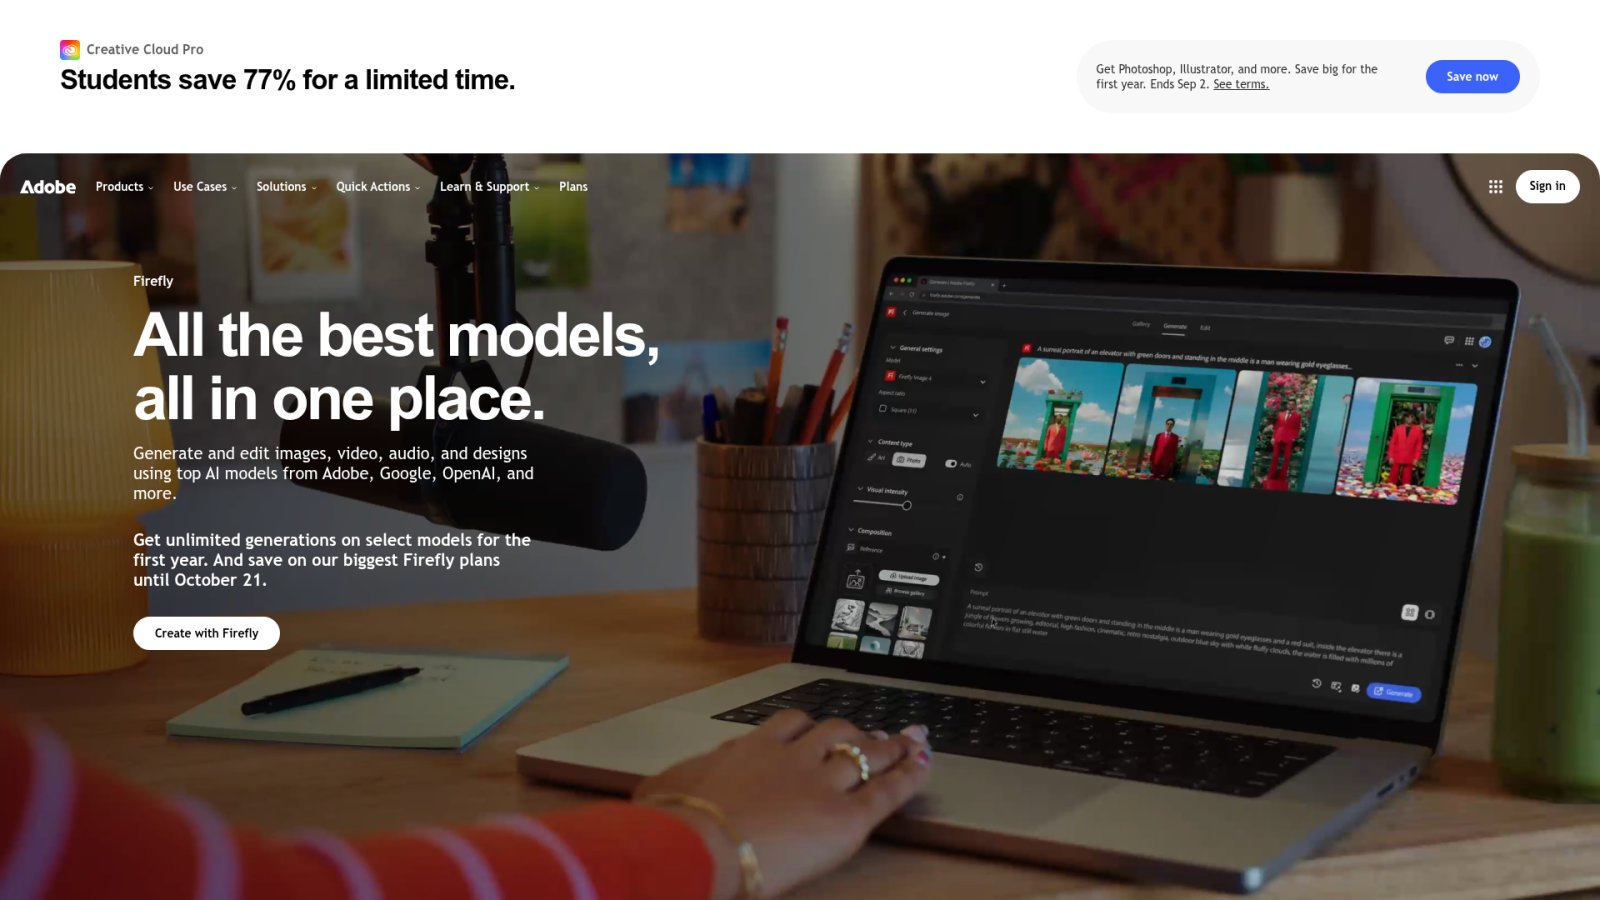This screenshot has width=1600, height=900.
Task: Click the 'Students save 77%' headline
Action: (x=288, y=80)
